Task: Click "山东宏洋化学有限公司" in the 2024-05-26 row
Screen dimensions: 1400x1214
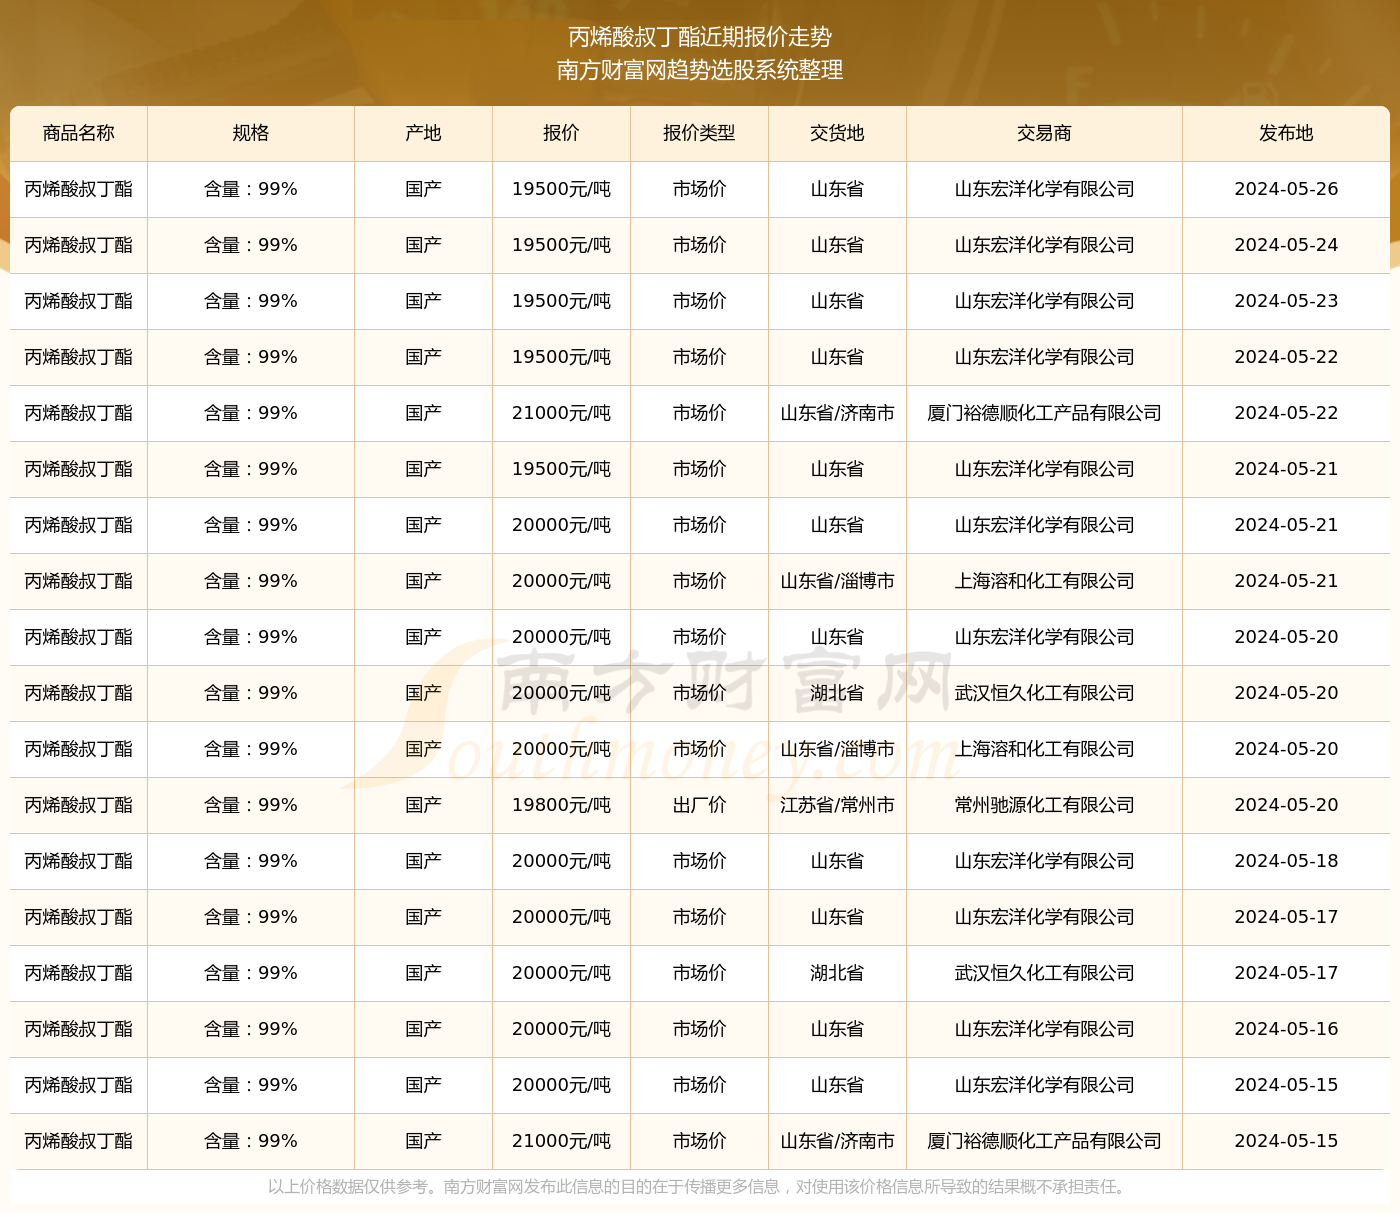Action: (x=1044, y=189)
